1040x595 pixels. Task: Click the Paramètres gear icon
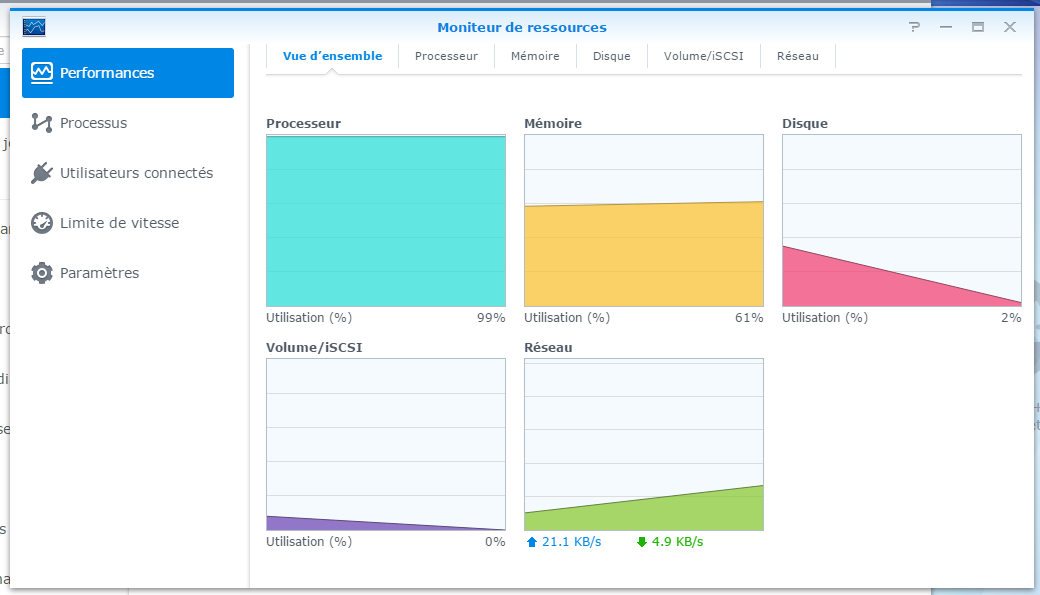tap(42, 273)
